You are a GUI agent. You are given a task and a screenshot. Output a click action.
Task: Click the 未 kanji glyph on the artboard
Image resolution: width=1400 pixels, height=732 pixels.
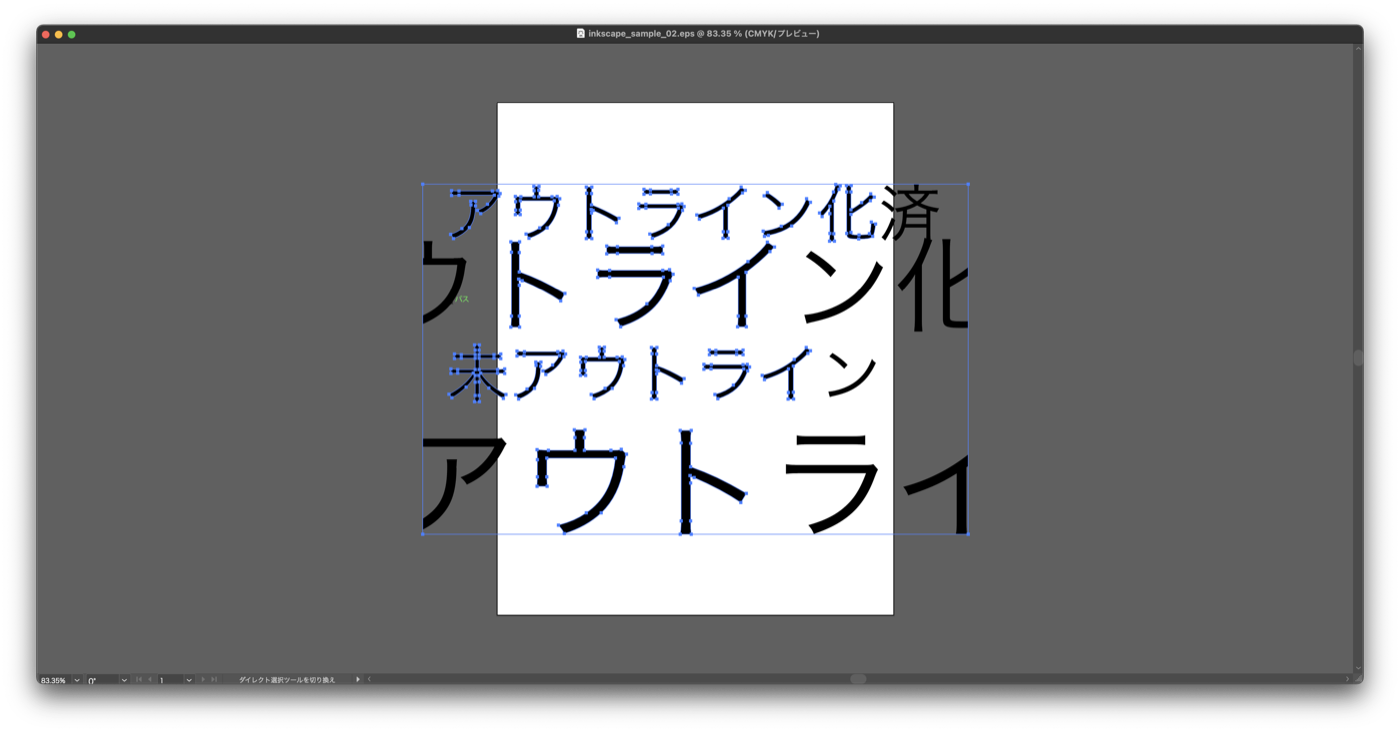(x=477, y=373)
